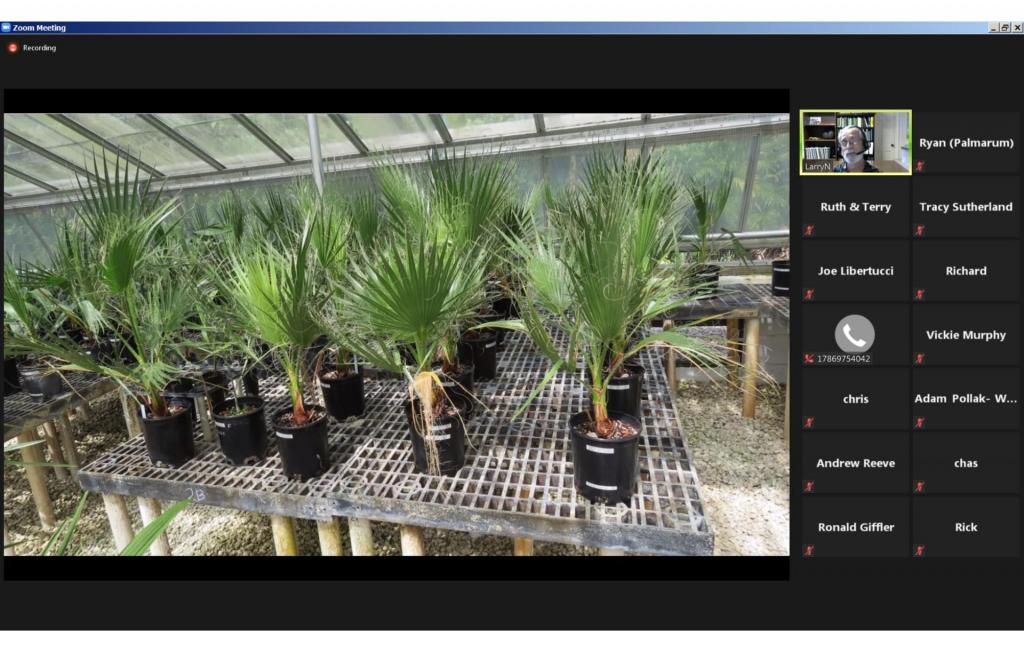Click muted mic icon on Ronald Giffler
Viewport: 1024px width, 652px height.
[809, 550]
